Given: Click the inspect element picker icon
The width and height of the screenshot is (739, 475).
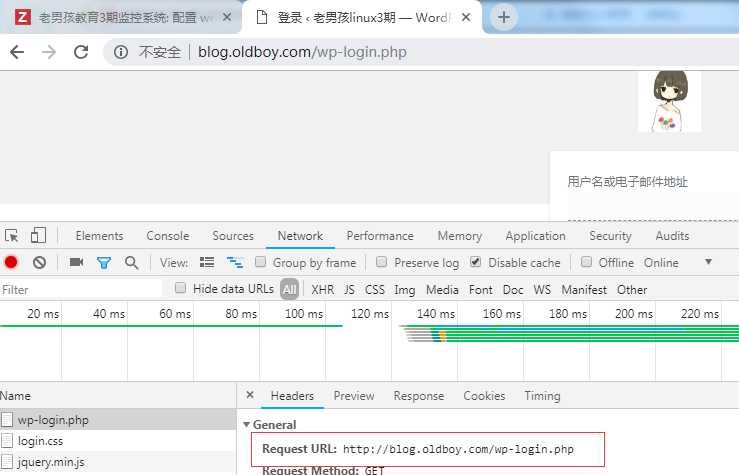Looking at the screenshot, I should click(12, 236).
